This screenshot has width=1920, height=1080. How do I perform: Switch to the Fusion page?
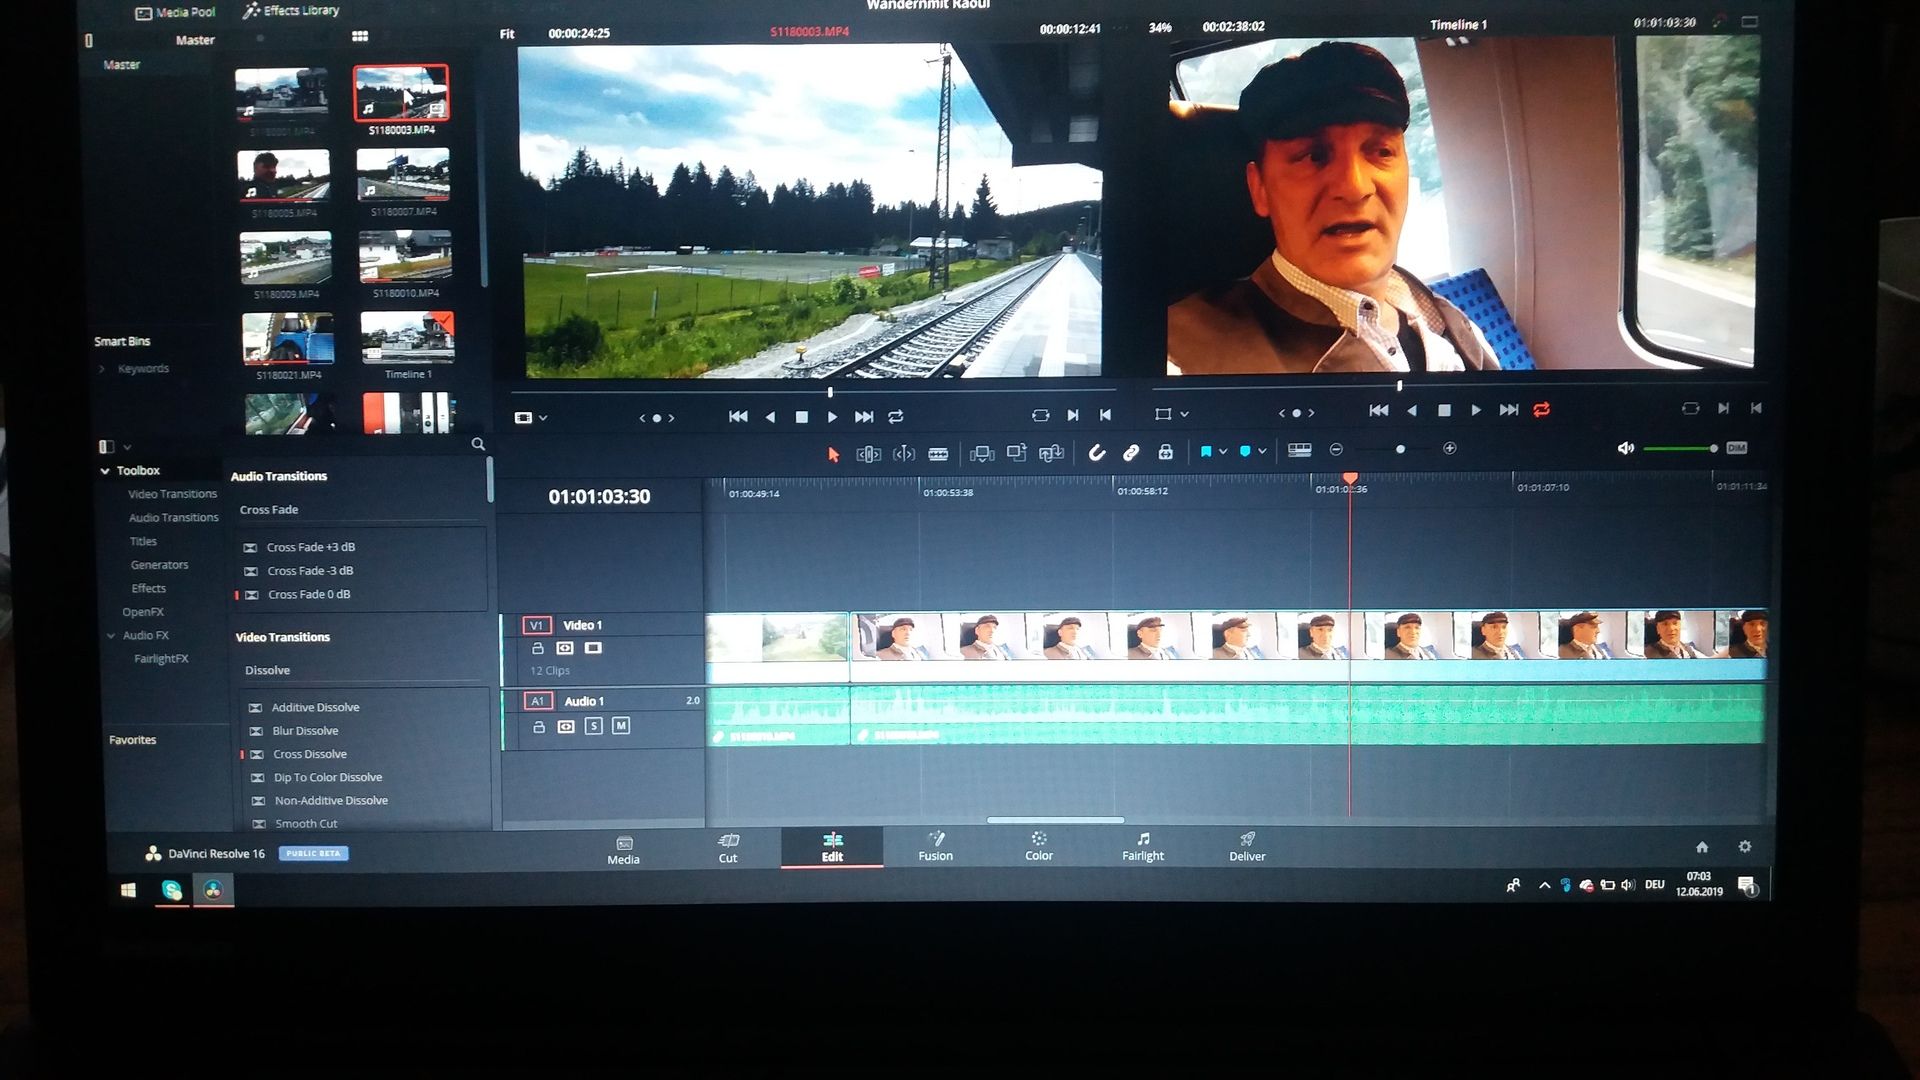935,847
